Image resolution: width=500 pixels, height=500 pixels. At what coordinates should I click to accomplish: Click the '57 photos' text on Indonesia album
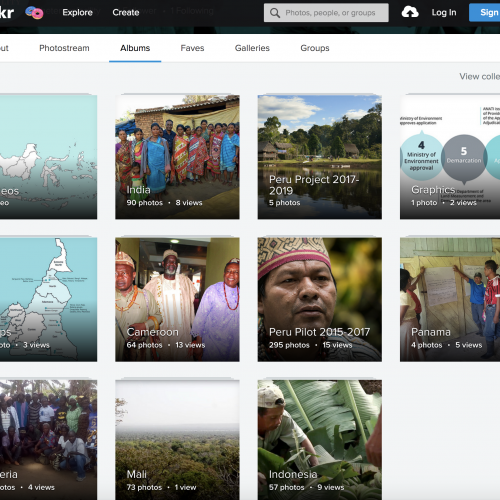[x=287, y=487]
